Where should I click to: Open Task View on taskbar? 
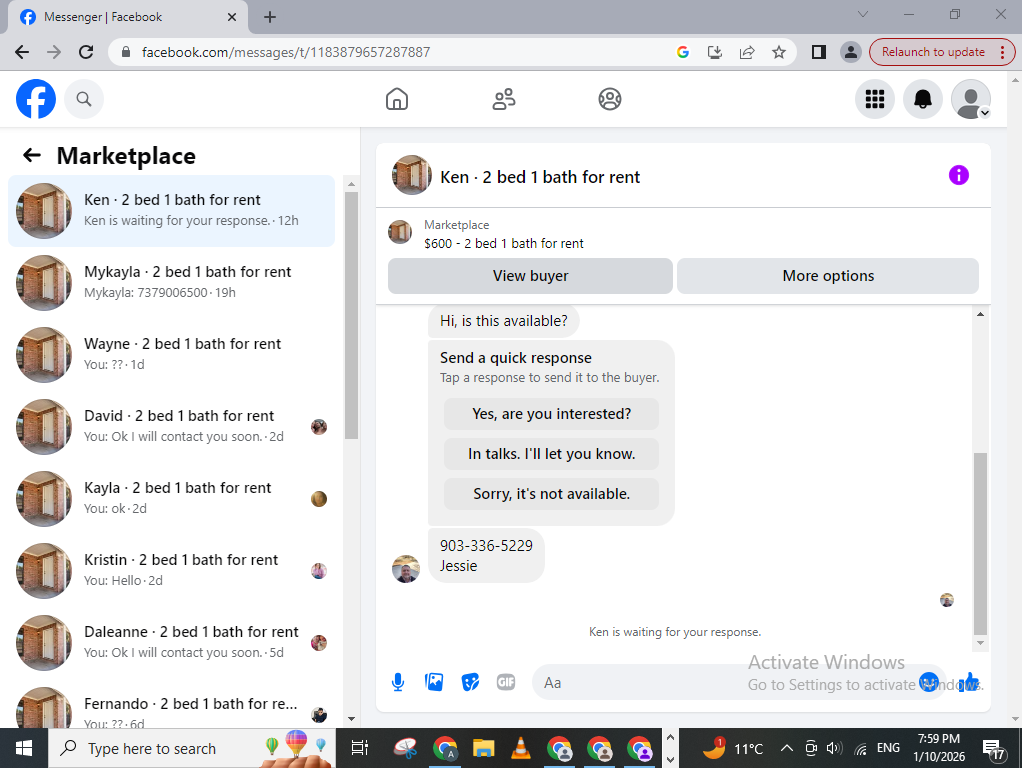tap(359, 748)
